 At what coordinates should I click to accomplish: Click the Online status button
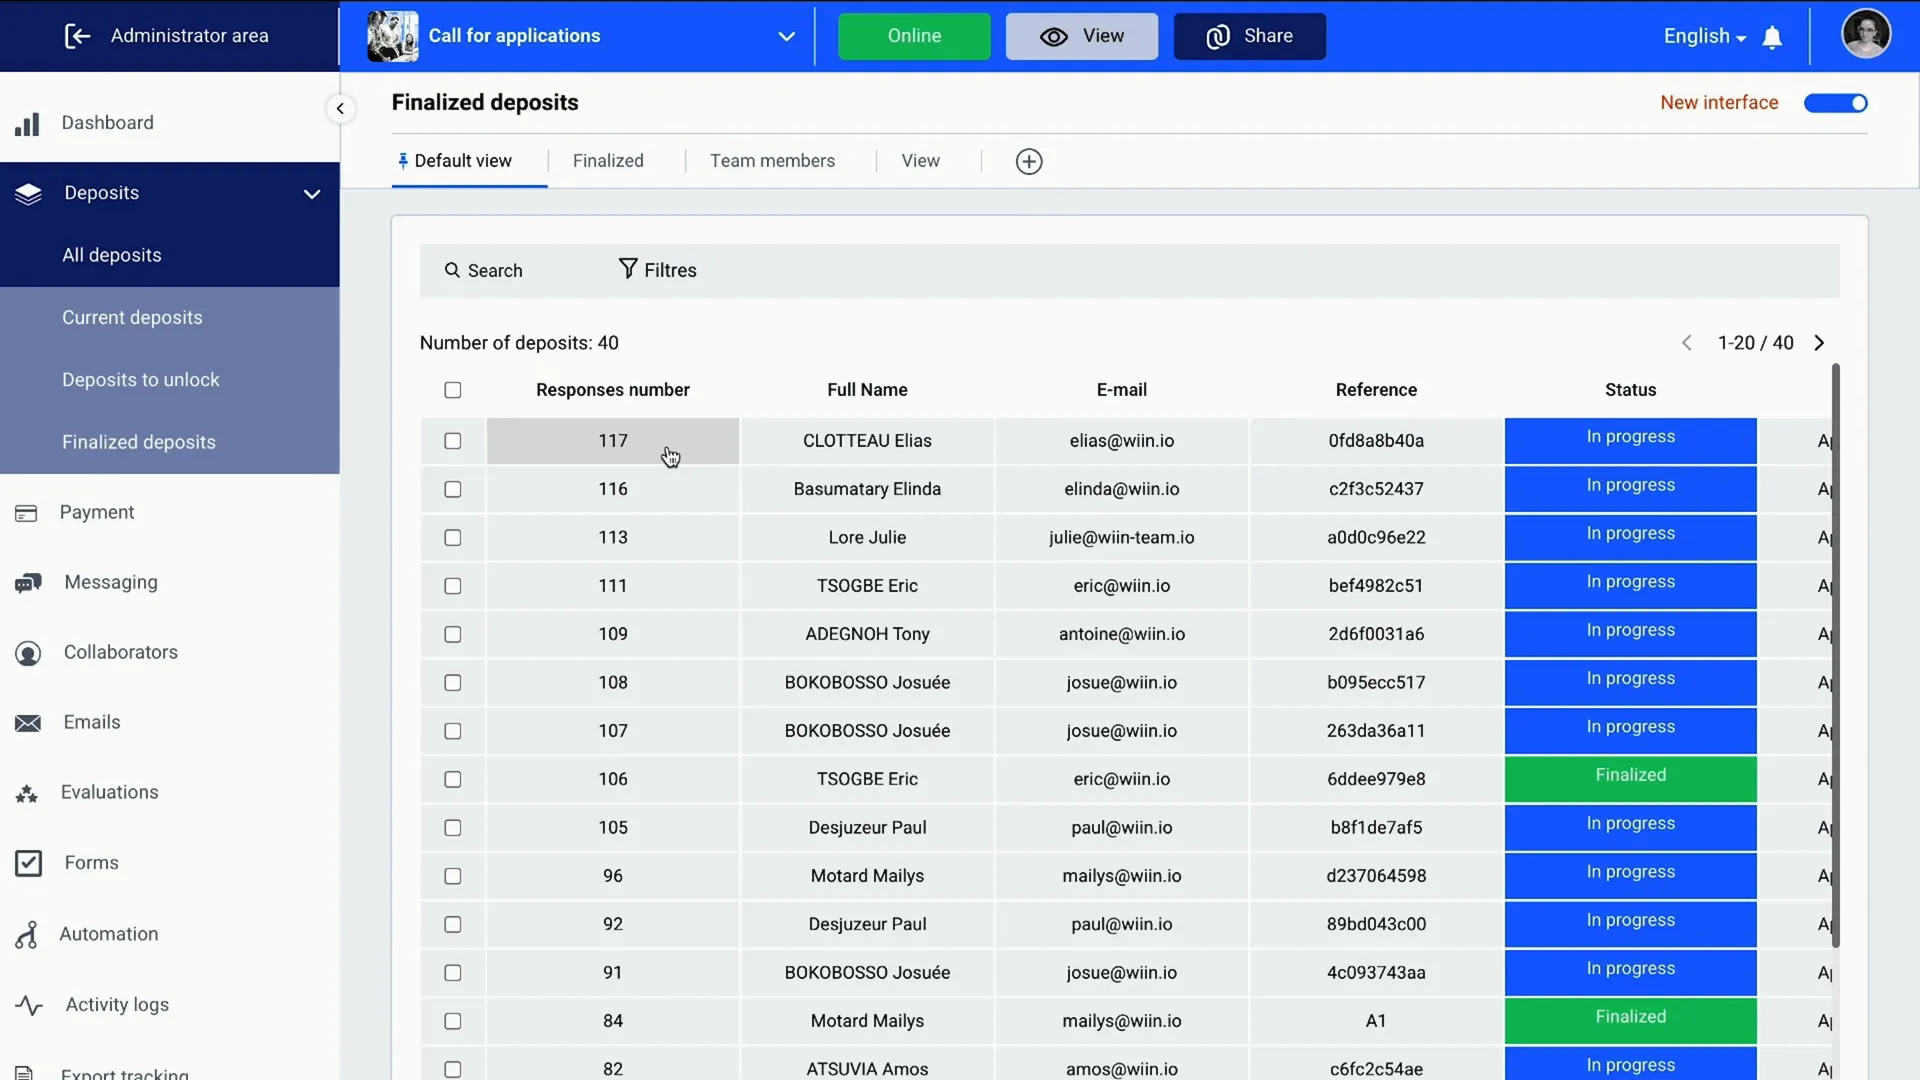click(x=915, y=36)
